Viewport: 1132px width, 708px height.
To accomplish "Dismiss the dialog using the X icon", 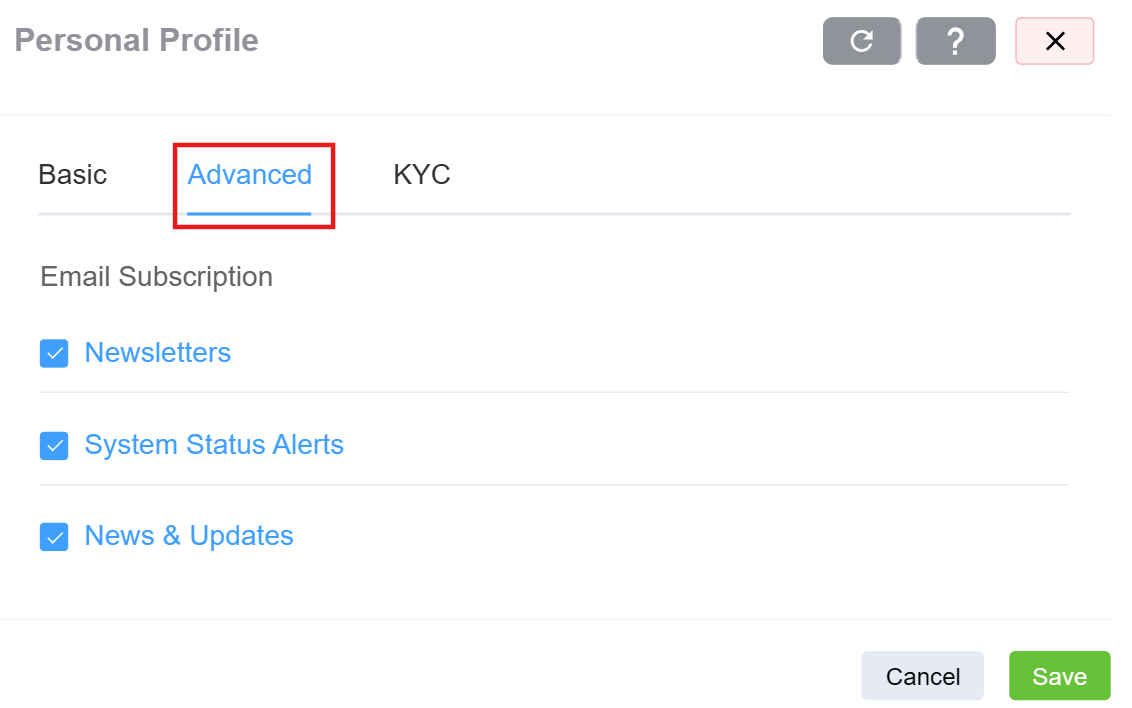I will pos(1054,41).
